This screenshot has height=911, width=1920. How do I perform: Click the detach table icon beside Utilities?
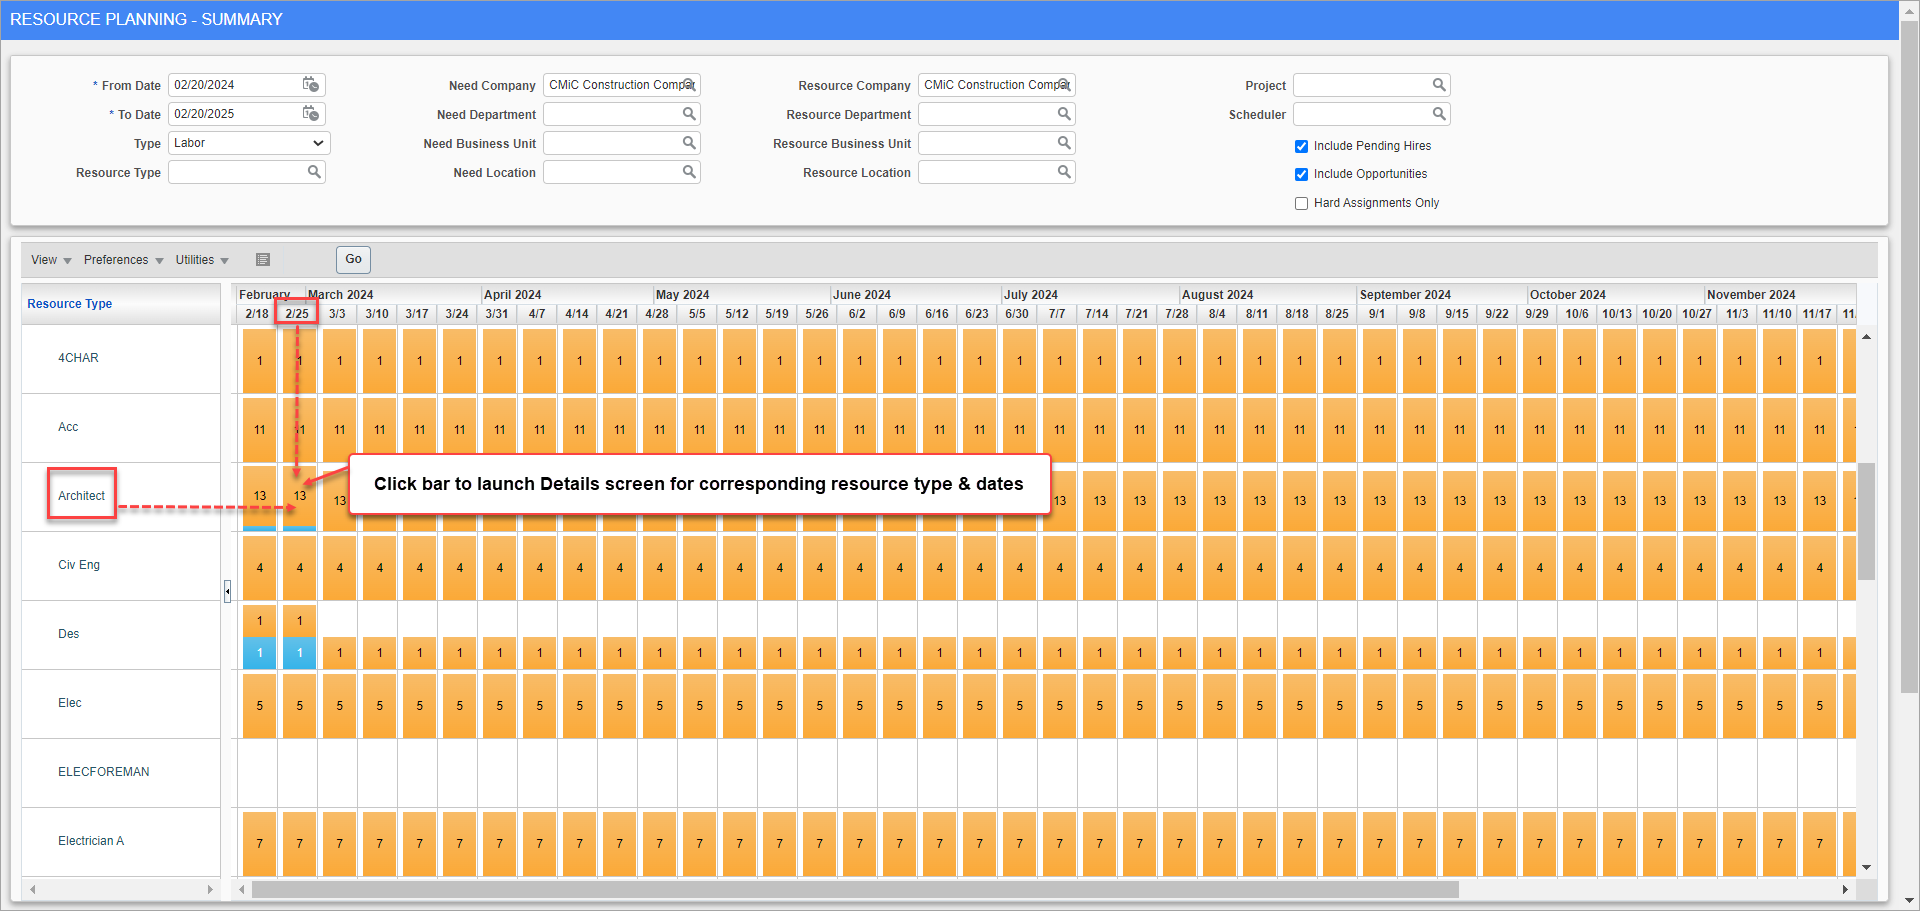tap(263, 260)
